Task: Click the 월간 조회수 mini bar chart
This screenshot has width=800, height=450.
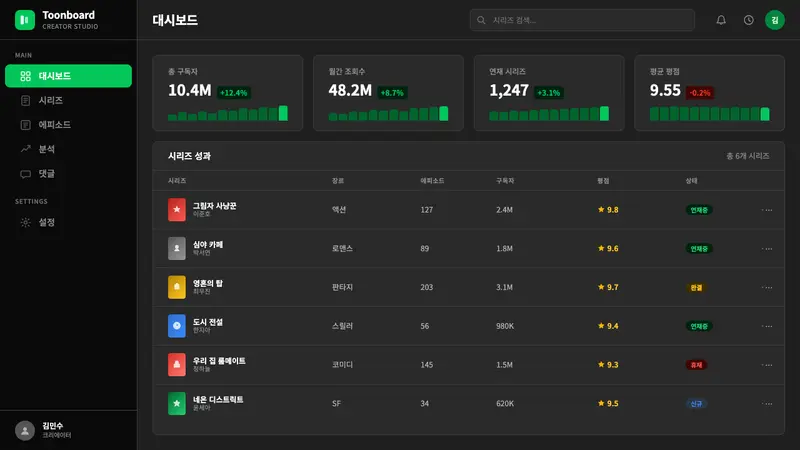Action: pos(388,113)
